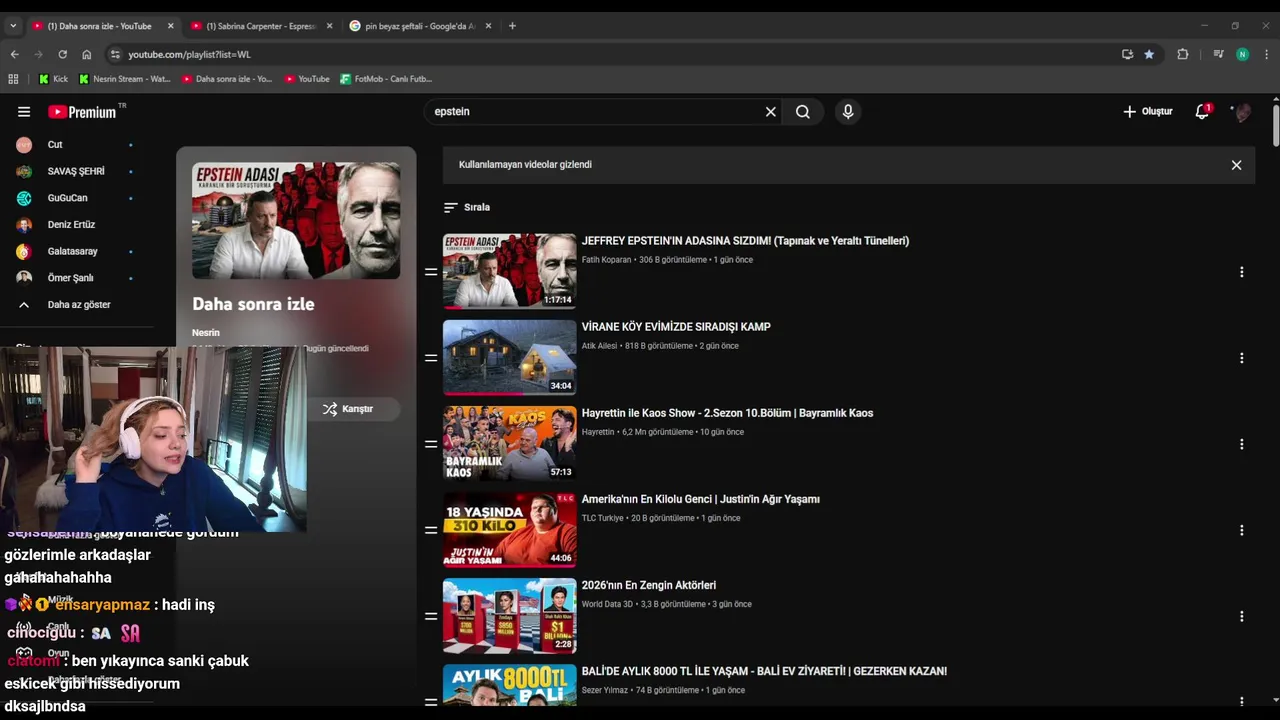Grab reorder handle of Hayrettin Kaos video

[x=431, y=444]
